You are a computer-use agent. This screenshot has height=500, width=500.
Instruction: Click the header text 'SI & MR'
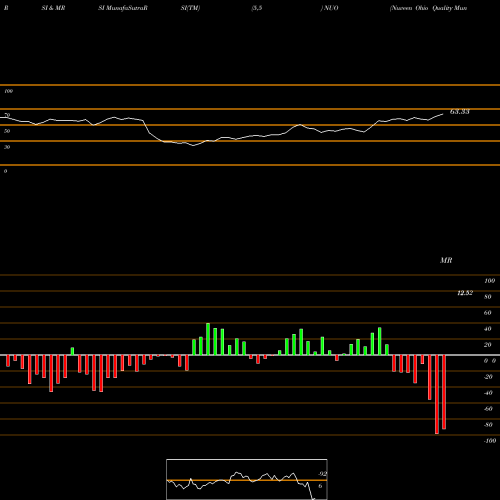click(53, 8)
